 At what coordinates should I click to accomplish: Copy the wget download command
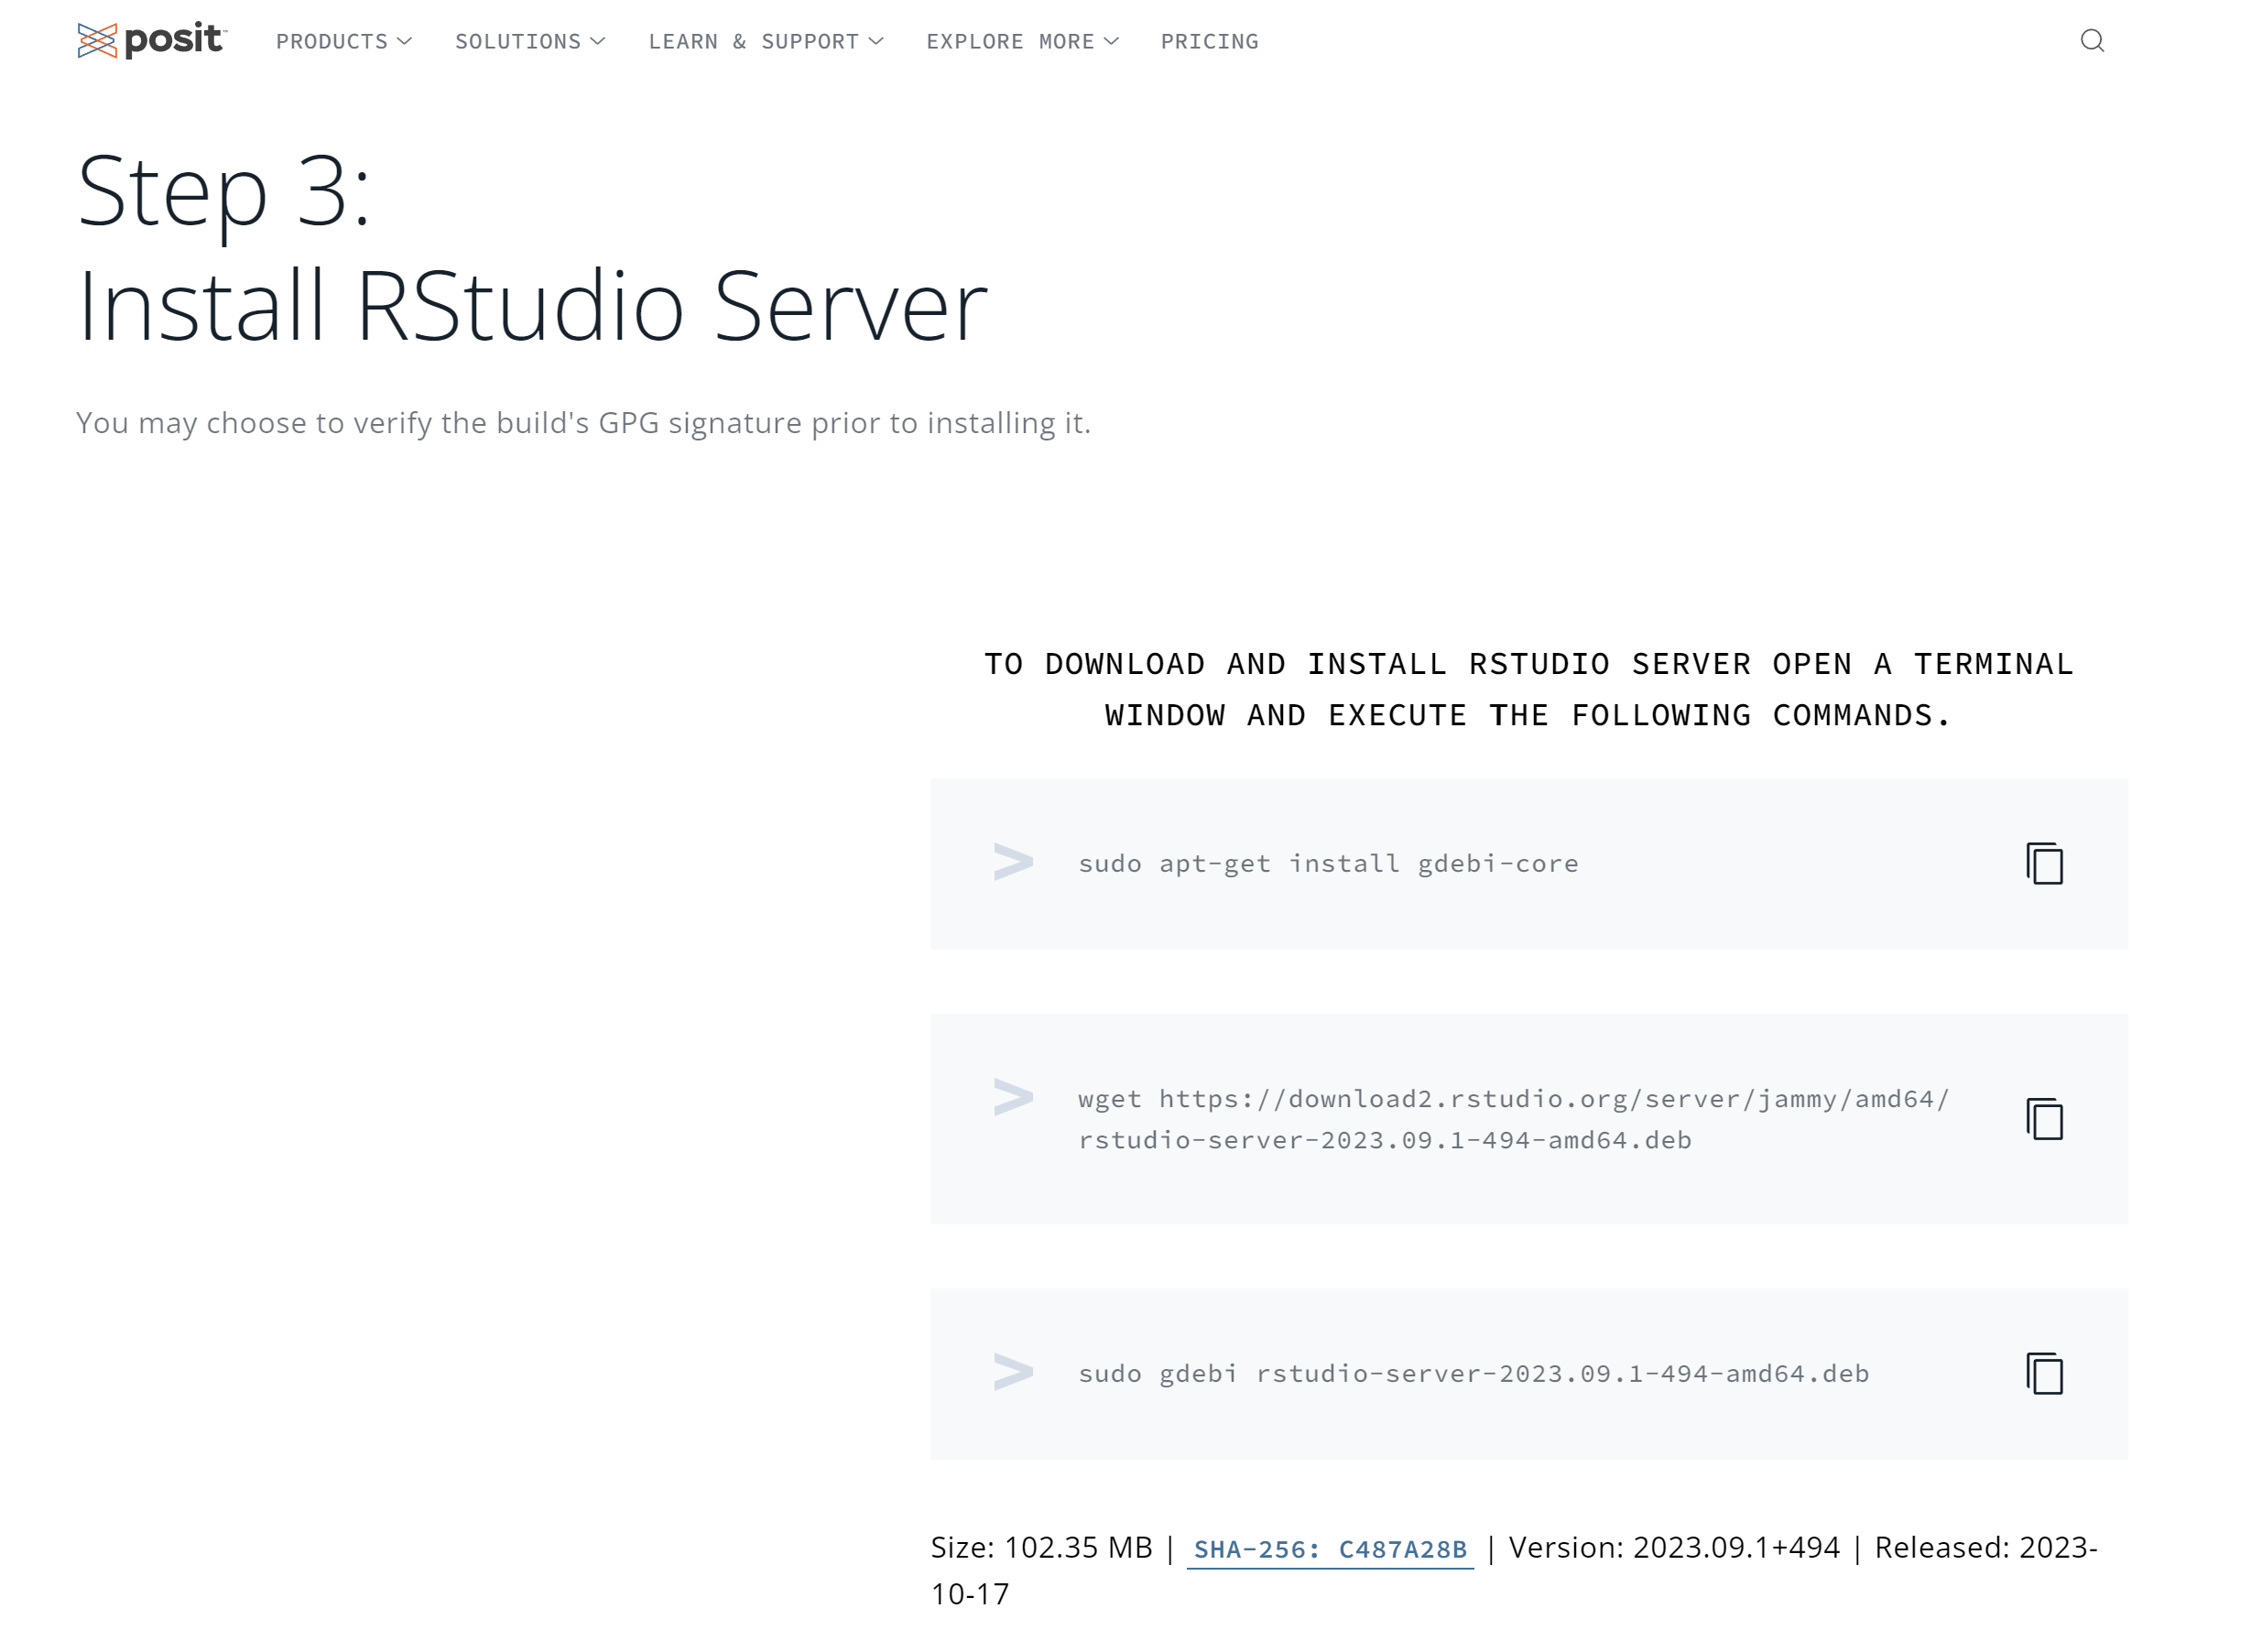click(x=2045, y=1119)
